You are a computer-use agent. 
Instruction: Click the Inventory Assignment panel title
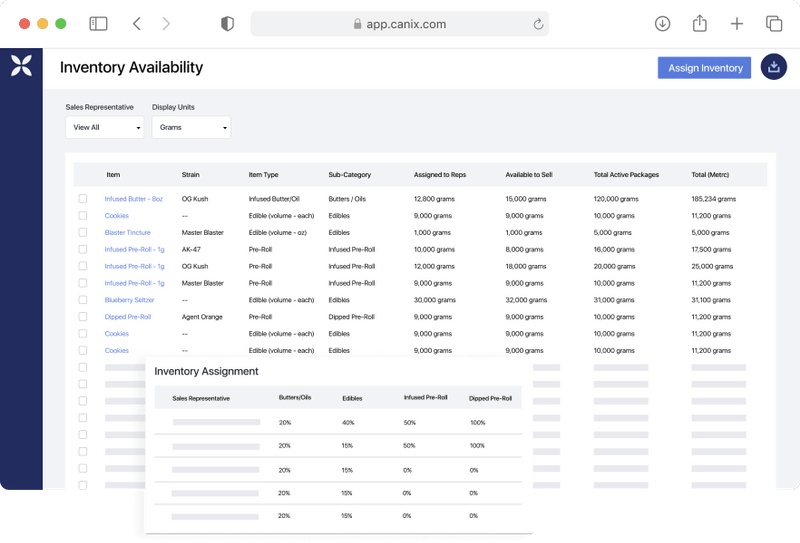(206, 371)
